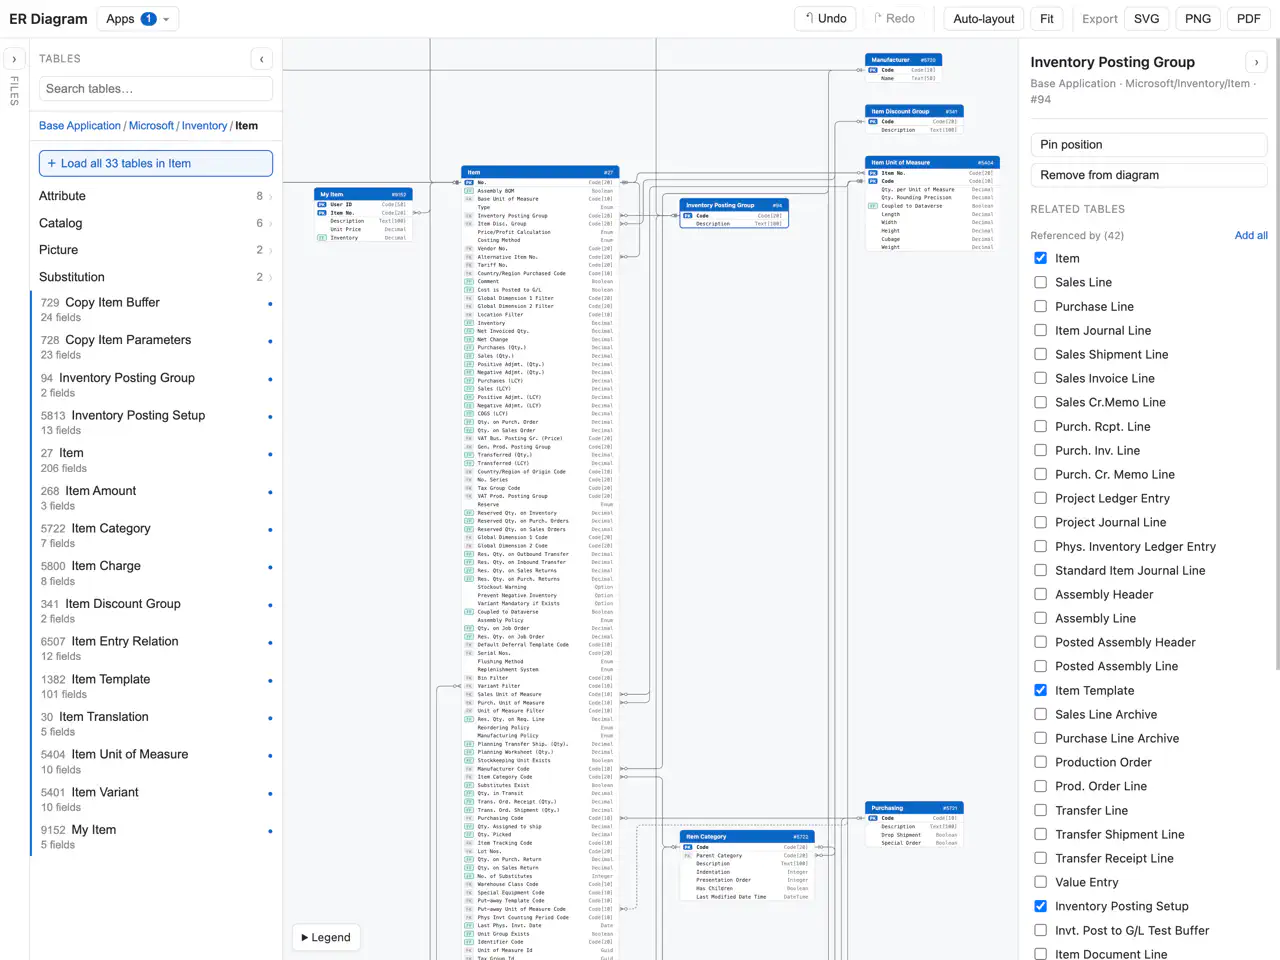Image resolution: width=1280 pixels, height=960 pixels.
Task: Expand the Legend panel
Action: point(326,937)
